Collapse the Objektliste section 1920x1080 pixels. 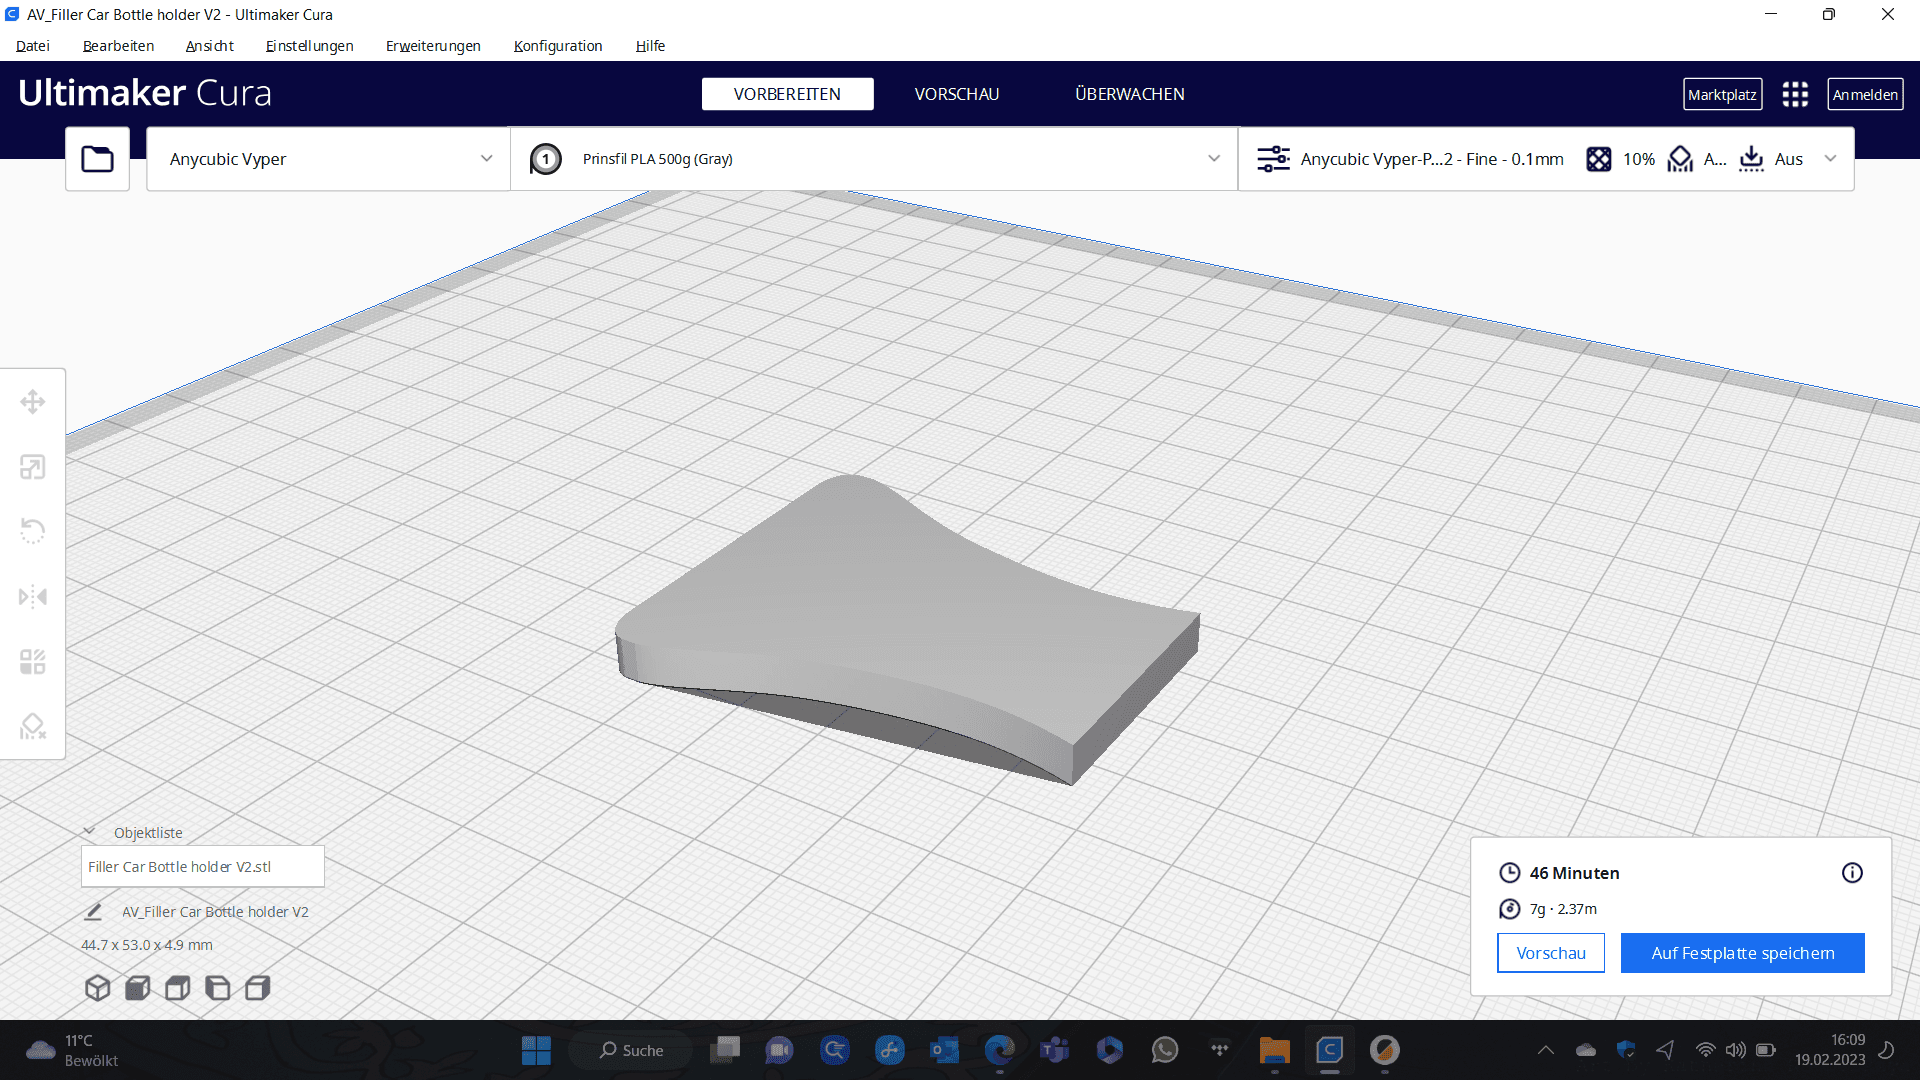tap(89, 832)
